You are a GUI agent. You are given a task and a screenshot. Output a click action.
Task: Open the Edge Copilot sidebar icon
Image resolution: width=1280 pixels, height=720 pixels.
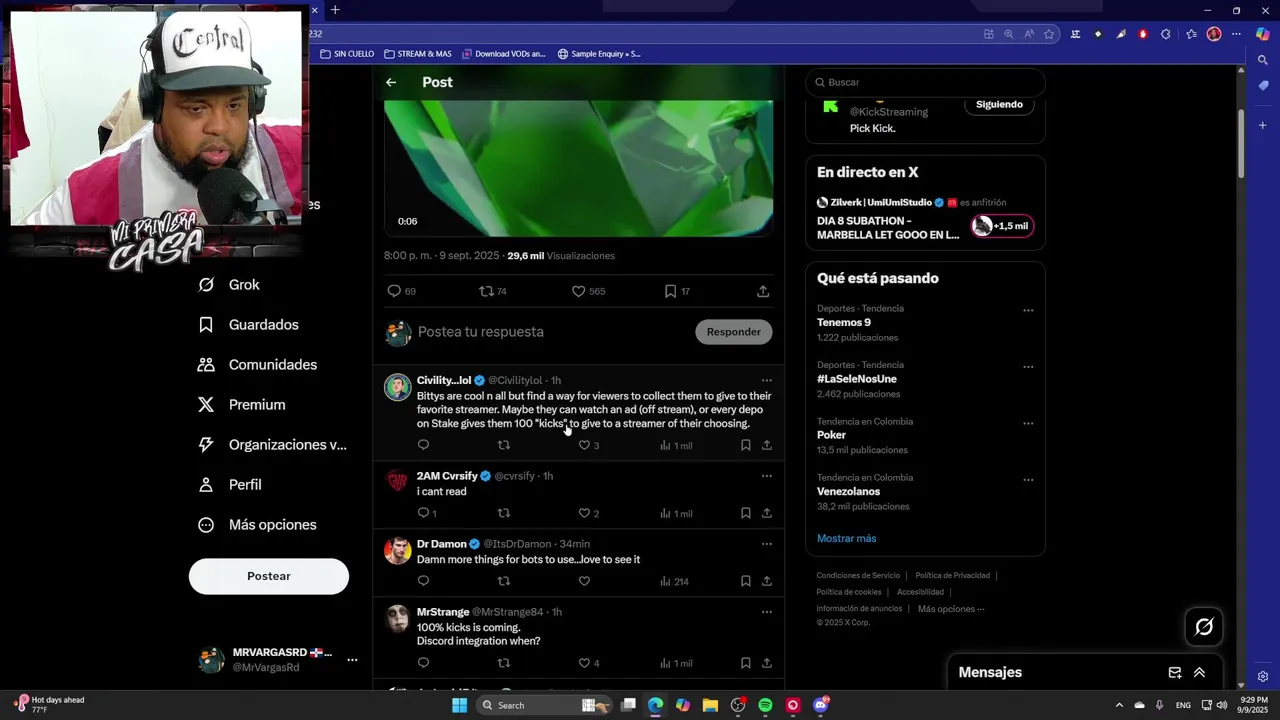[x=1263, y=34]
